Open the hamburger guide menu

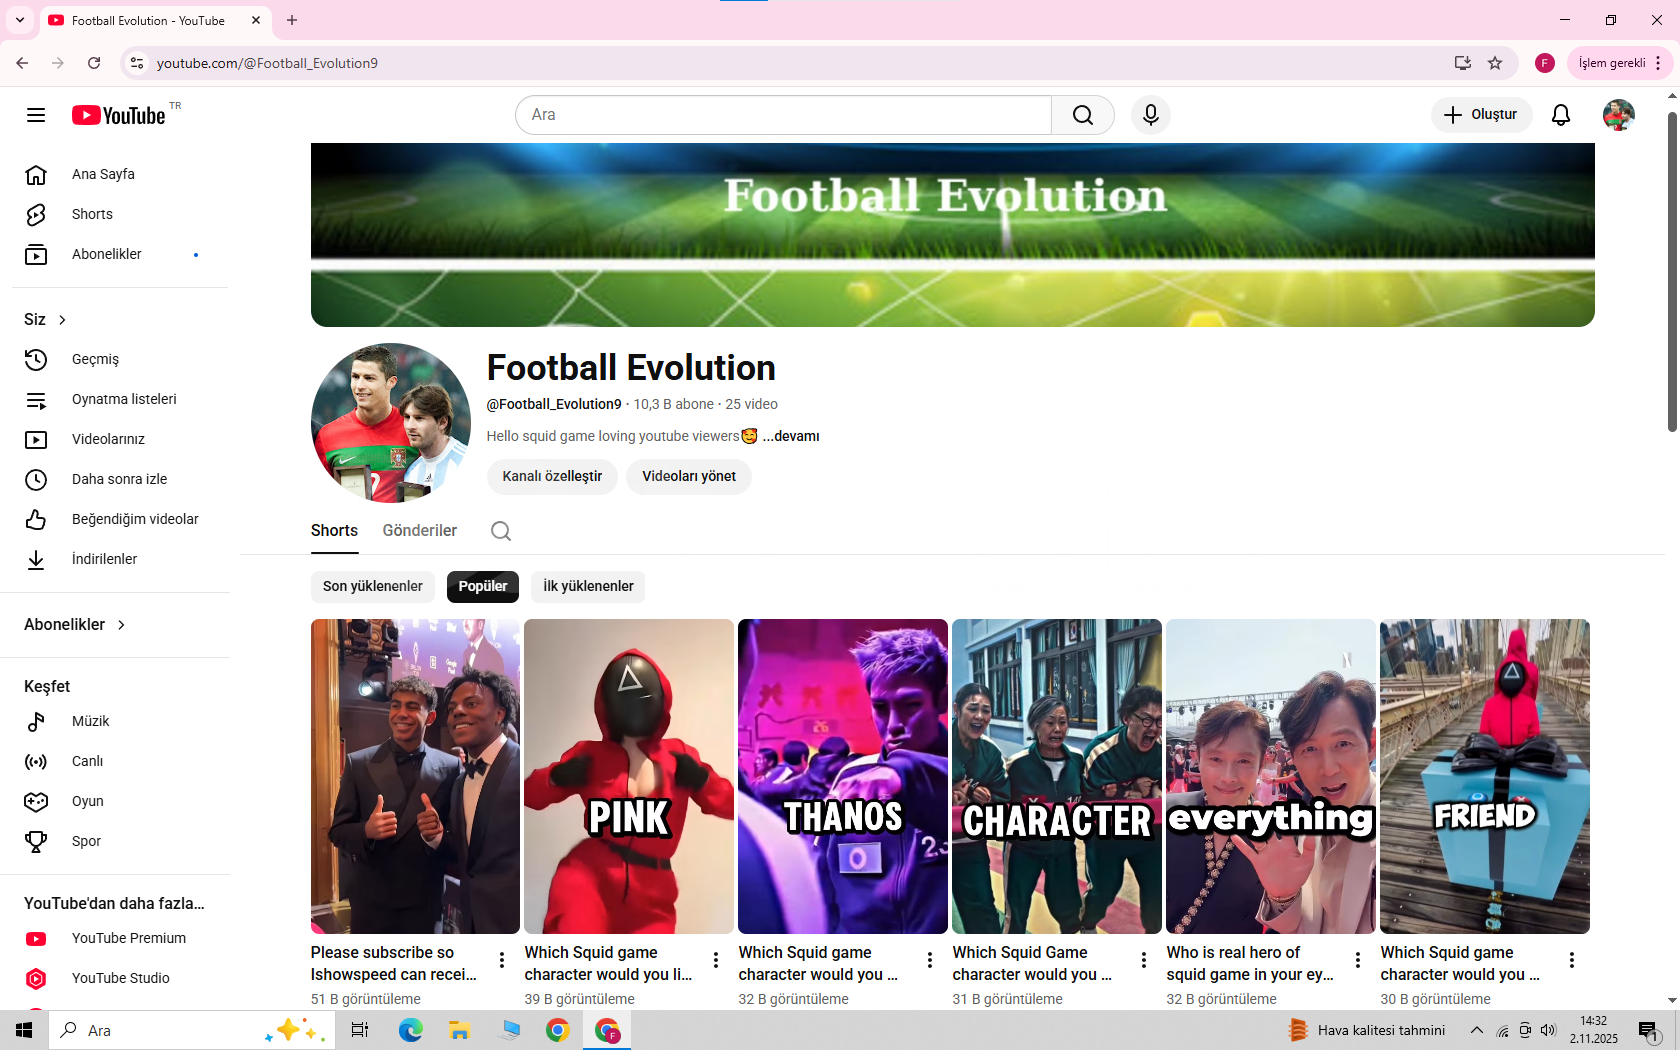[x=36, y=115]
